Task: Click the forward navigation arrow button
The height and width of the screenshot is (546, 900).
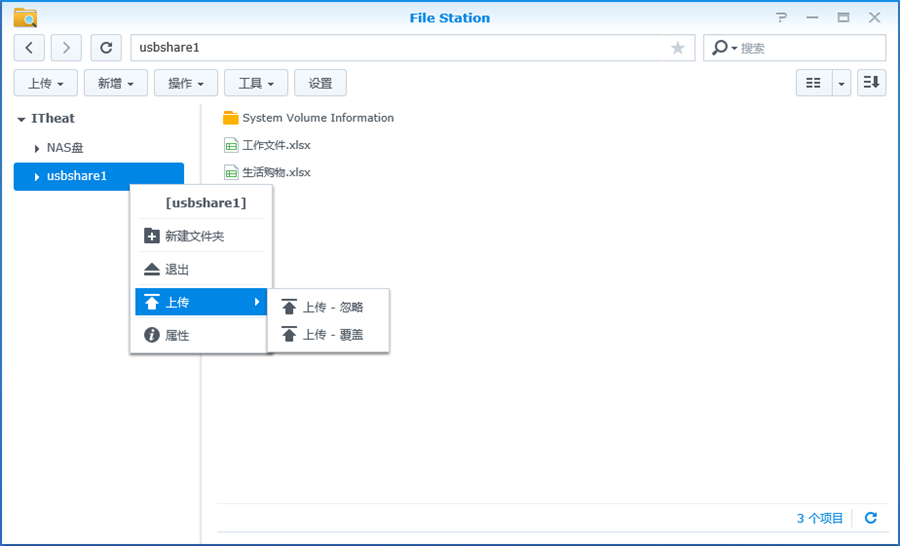Action: coord(66,48)
